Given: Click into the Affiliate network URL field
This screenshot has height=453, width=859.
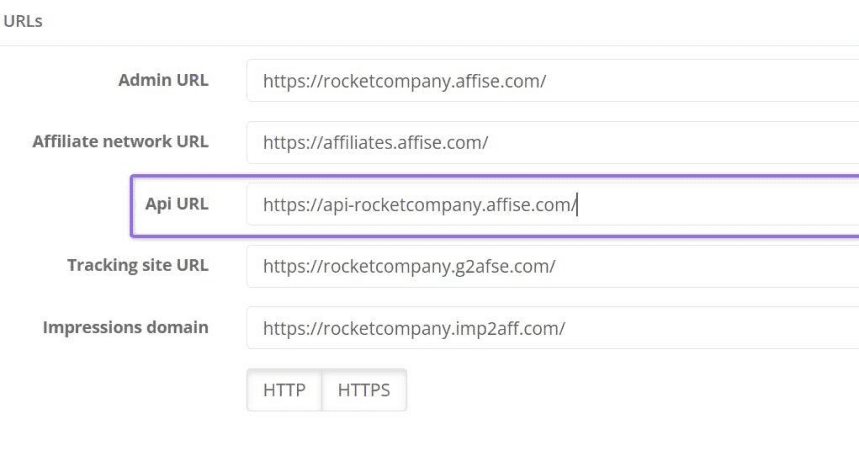Looking at the screenshot, I should coord(553,142).
